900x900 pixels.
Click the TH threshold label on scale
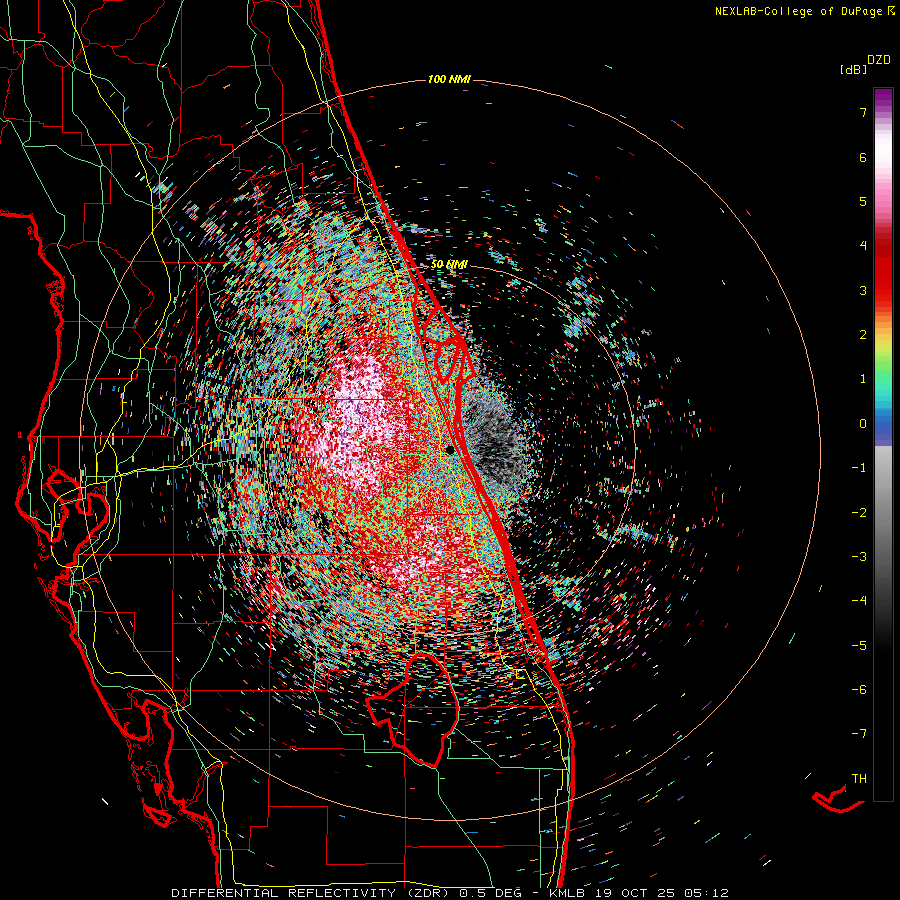859,778
